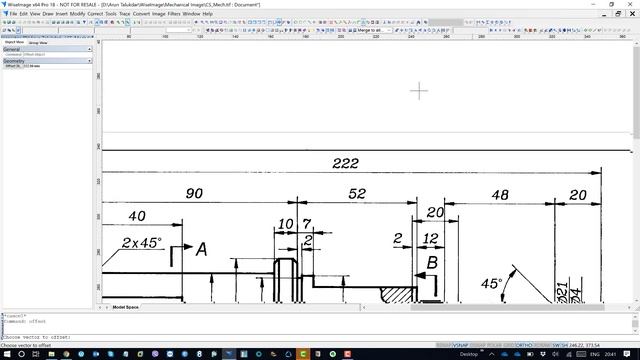640x360 pixels.
Task: Switch to the Group View tab
Action: [x=38, y=42]
